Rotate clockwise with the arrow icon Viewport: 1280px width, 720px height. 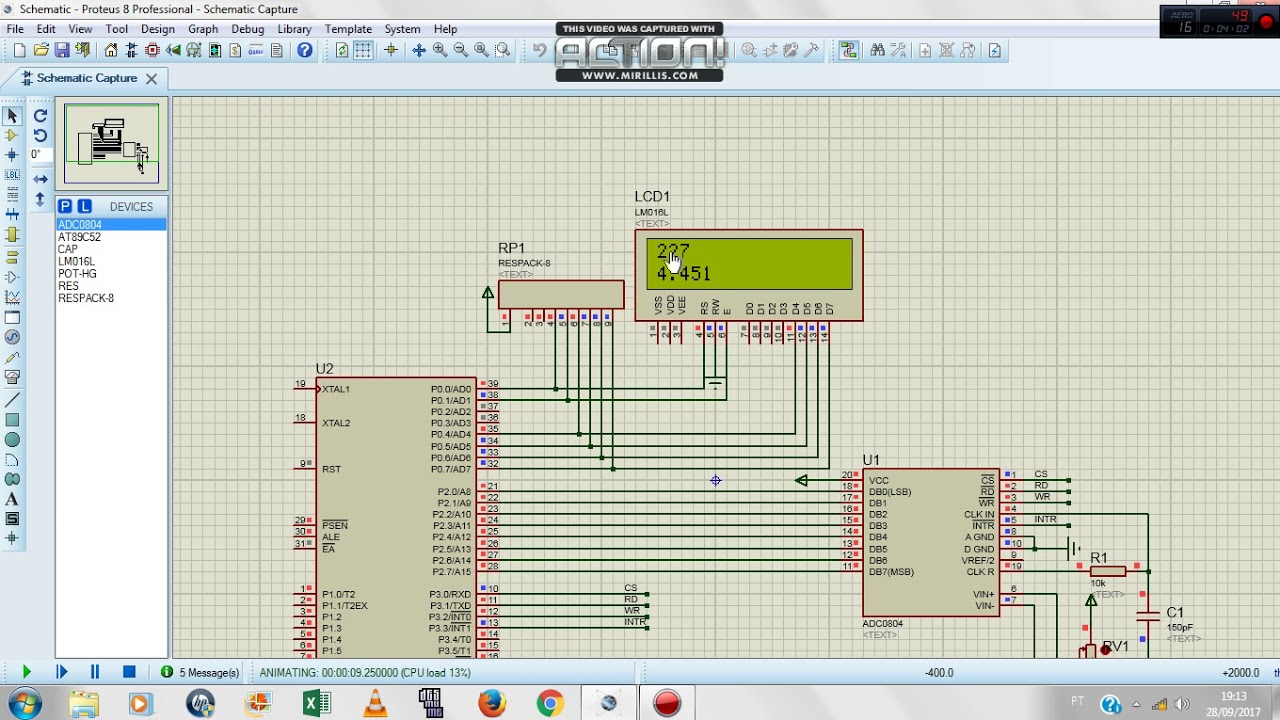(40, 116)
